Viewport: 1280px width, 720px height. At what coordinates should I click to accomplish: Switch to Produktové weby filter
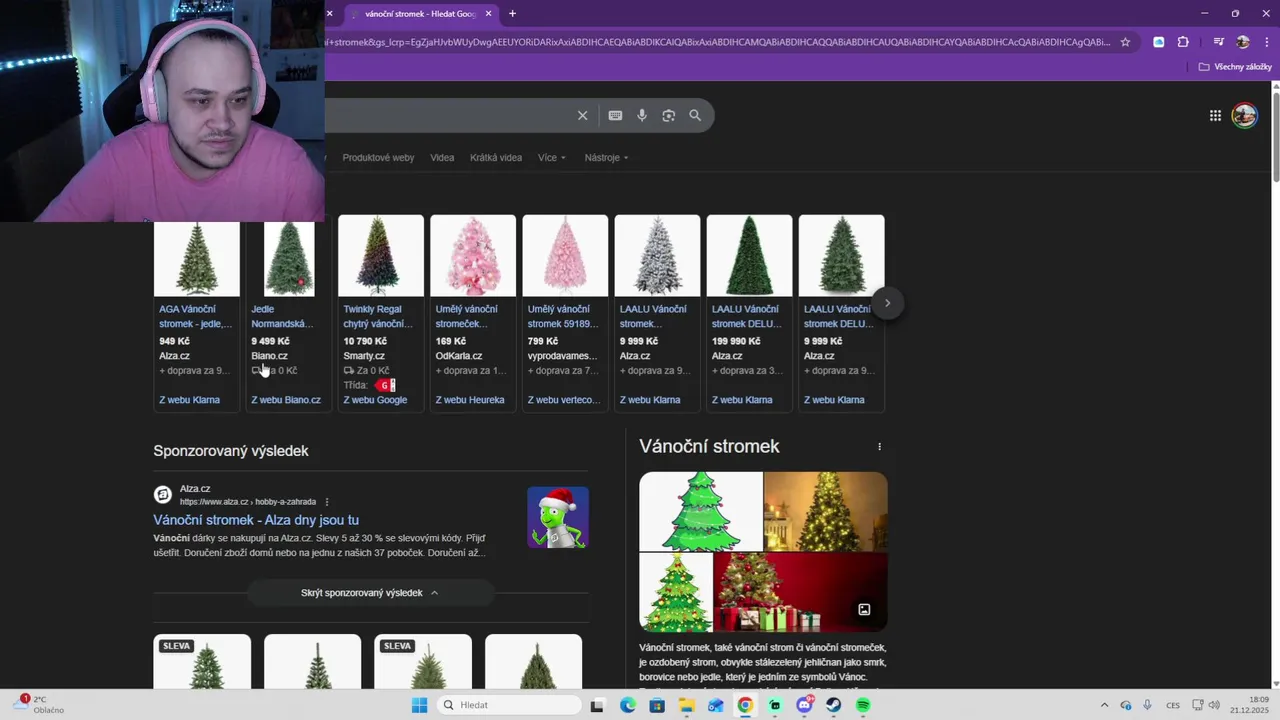coord(378,157)
